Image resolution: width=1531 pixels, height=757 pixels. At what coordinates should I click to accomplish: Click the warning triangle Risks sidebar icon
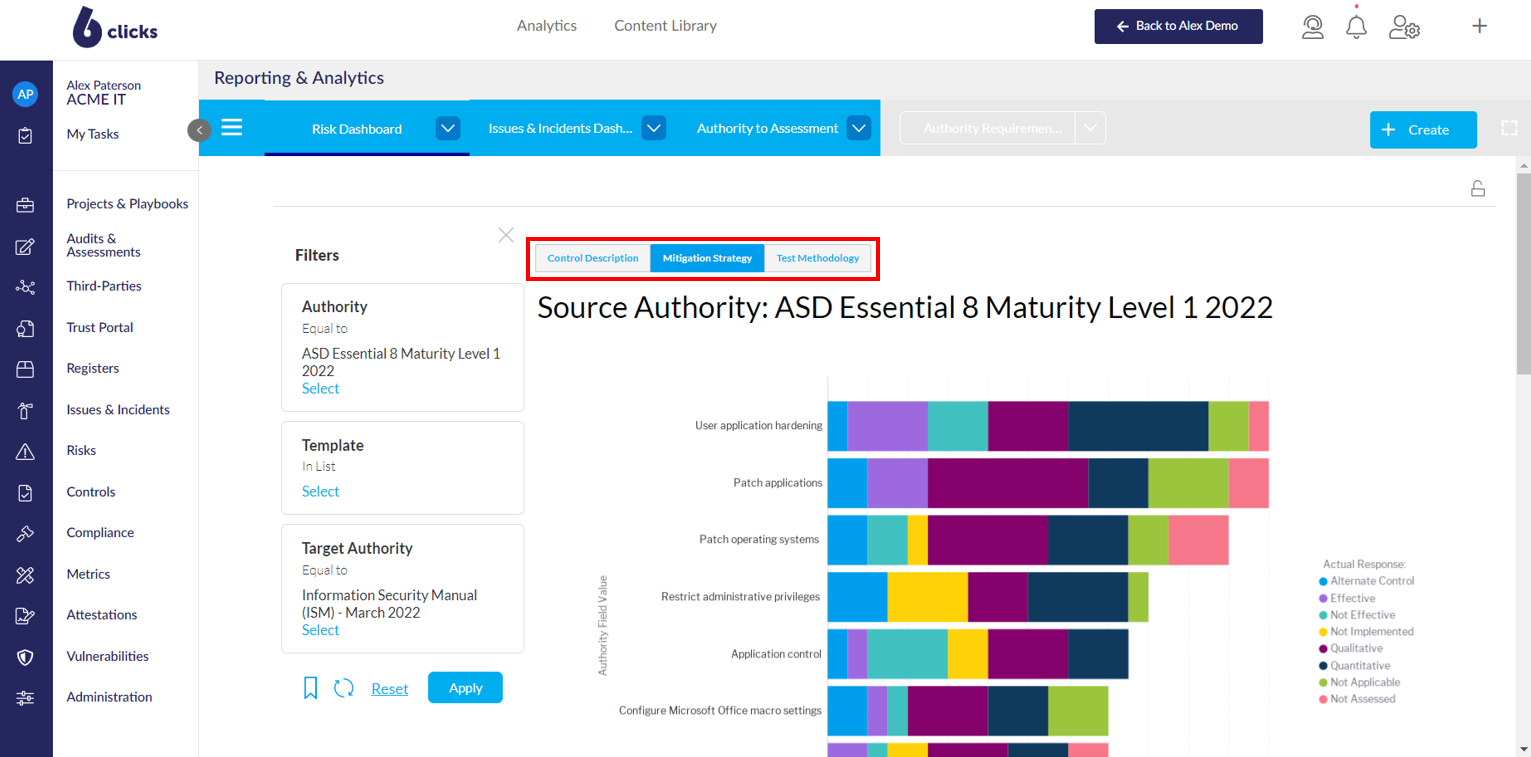tap(25, 450)
